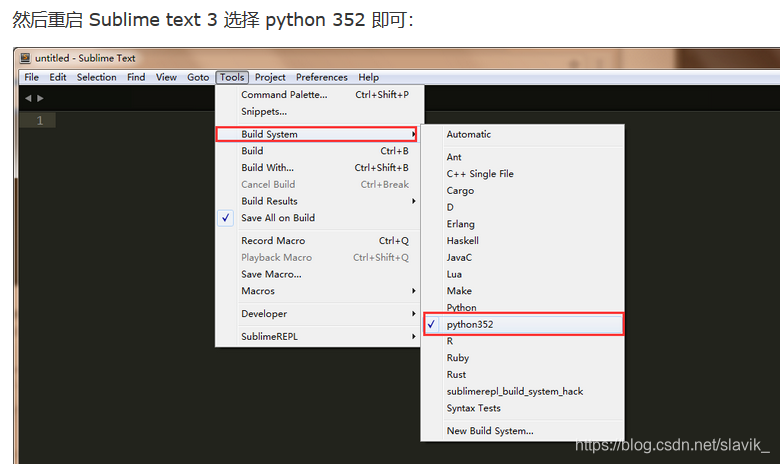Open the Edit menu
Image resolution: width=780 pixels, height=464 pixels.
(x=58, y=77)
